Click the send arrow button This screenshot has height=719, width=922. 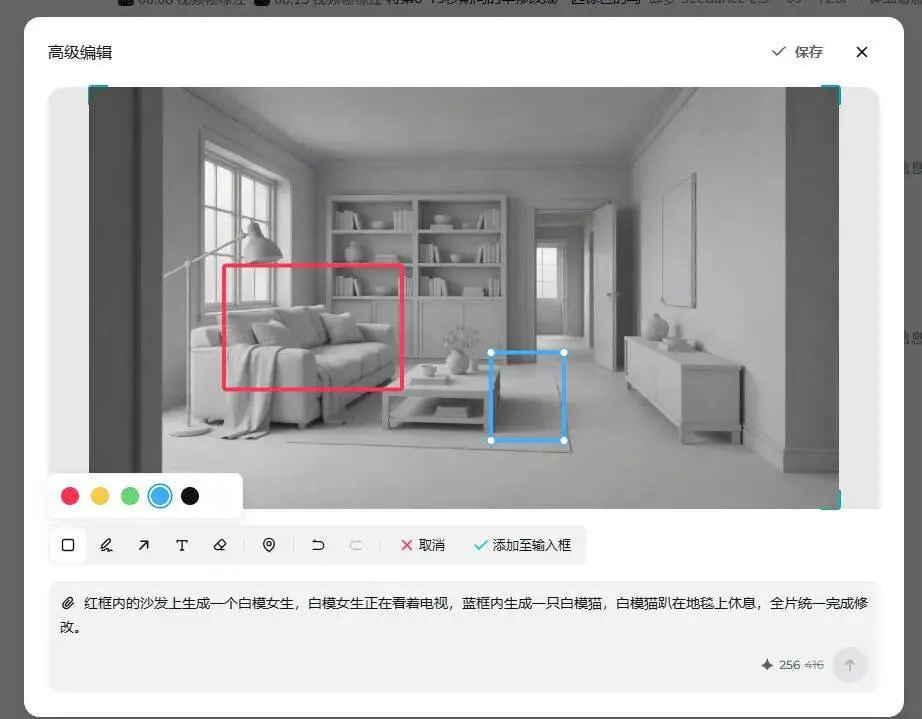pyautogui.click(x=850, y=665)
